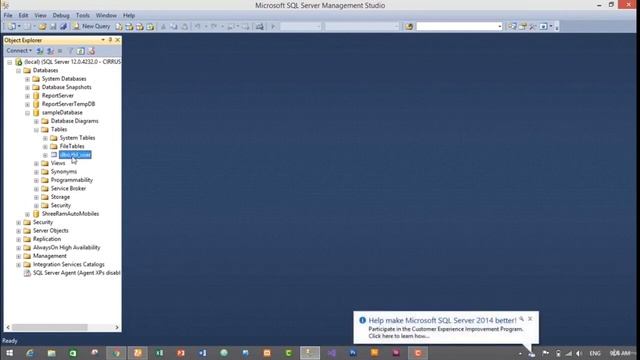Click the Object Explorer scroll right arrow

(x=117, y=327)
